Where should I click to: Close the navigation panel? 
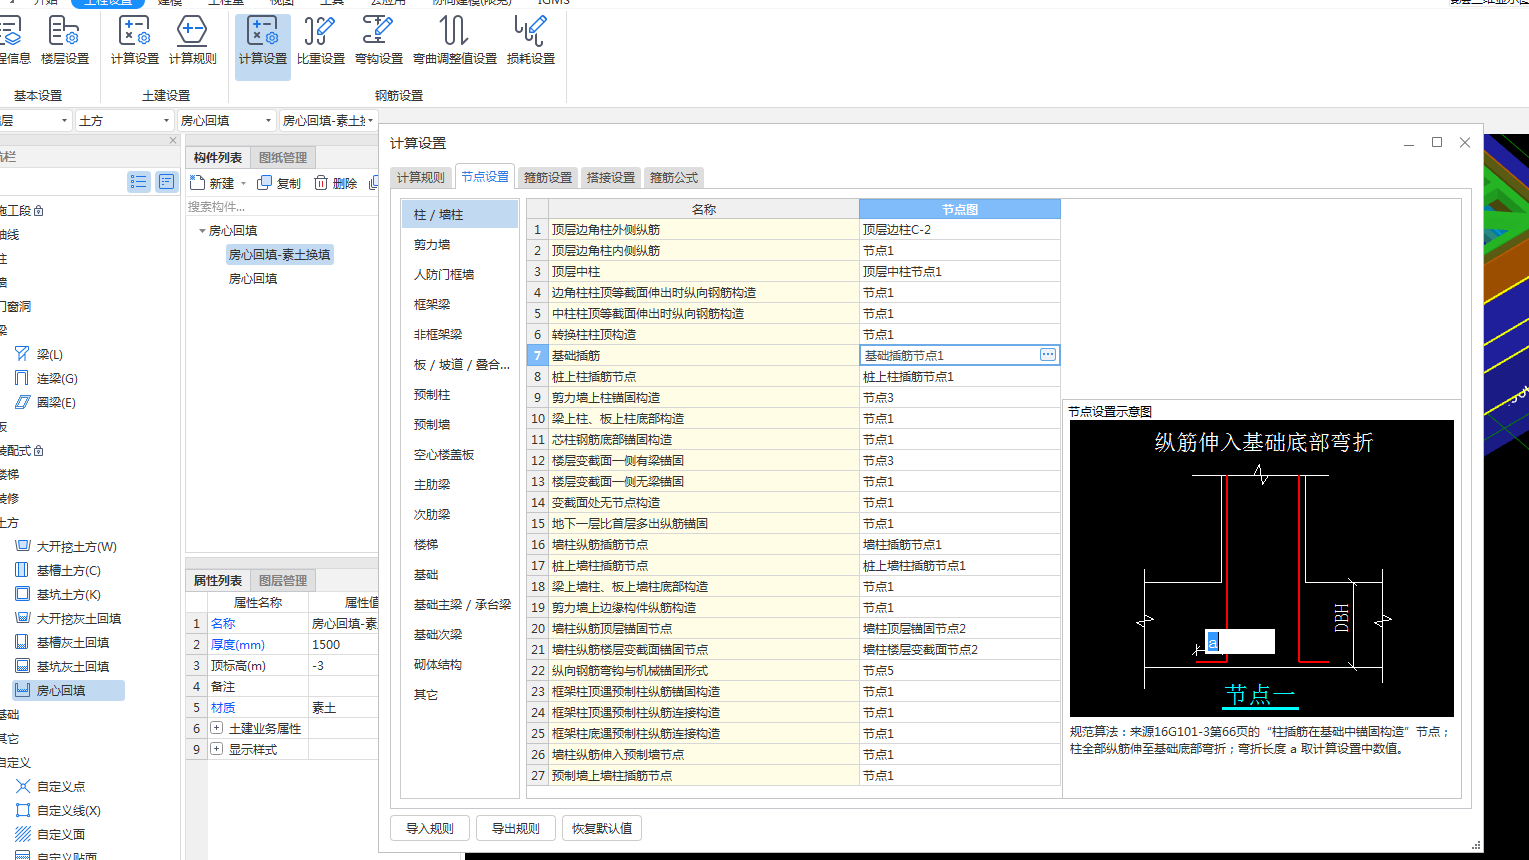[172, 140]
